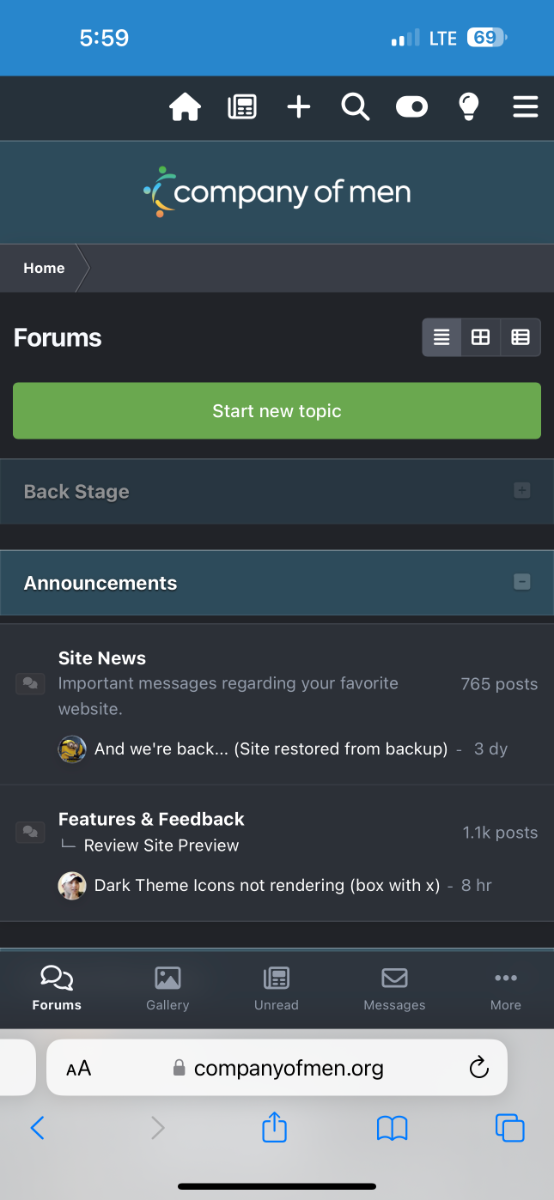Click Start new topic button
This screenshot has width=554, height=1200.
pyautogui.click(x=277, y=411)
